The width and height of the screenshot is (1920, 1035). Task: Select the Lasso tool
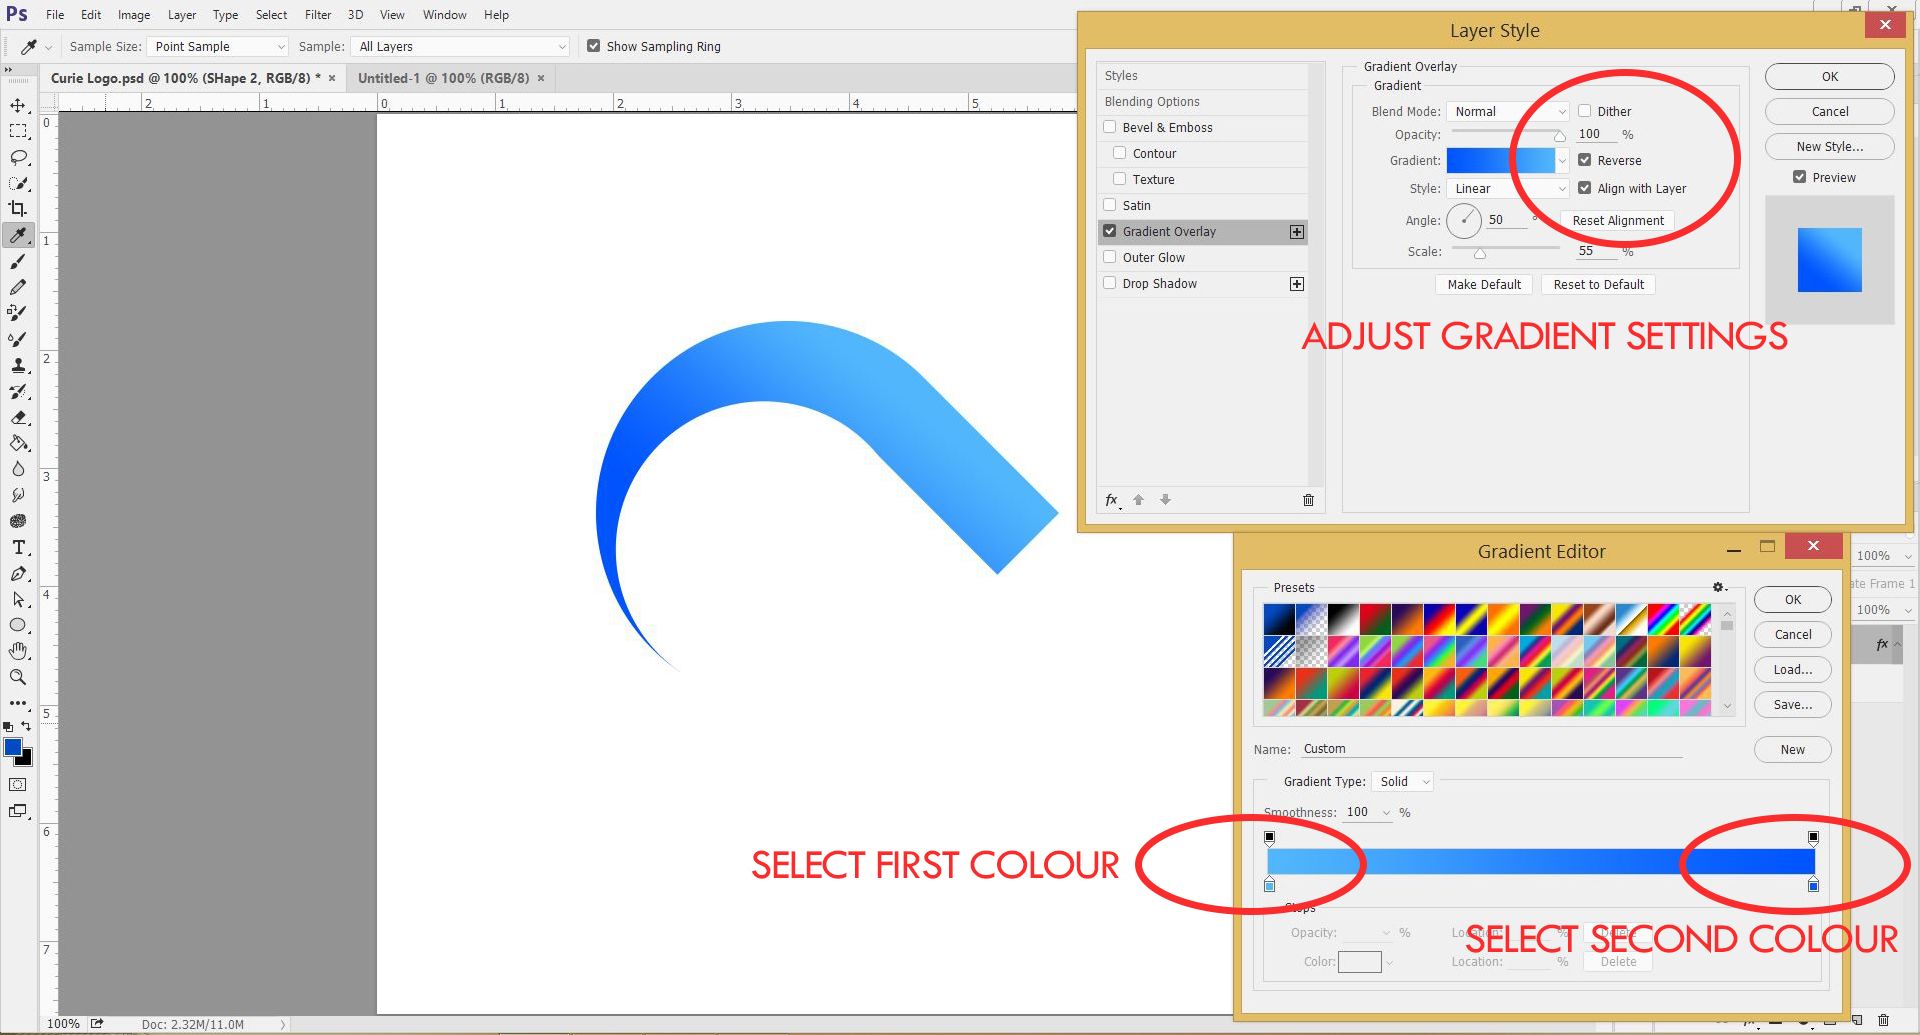(18, 157)
